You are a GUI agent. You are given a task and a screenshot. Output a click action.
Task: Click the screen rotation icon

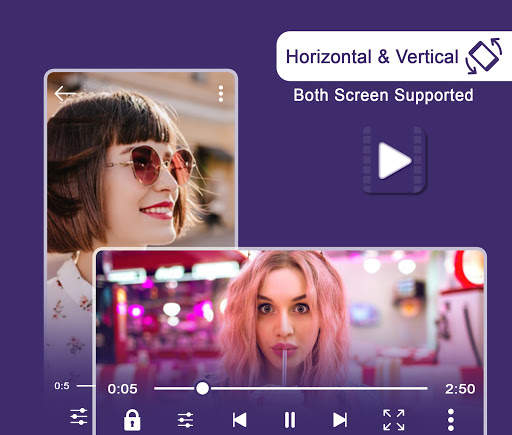click(484, 56)
